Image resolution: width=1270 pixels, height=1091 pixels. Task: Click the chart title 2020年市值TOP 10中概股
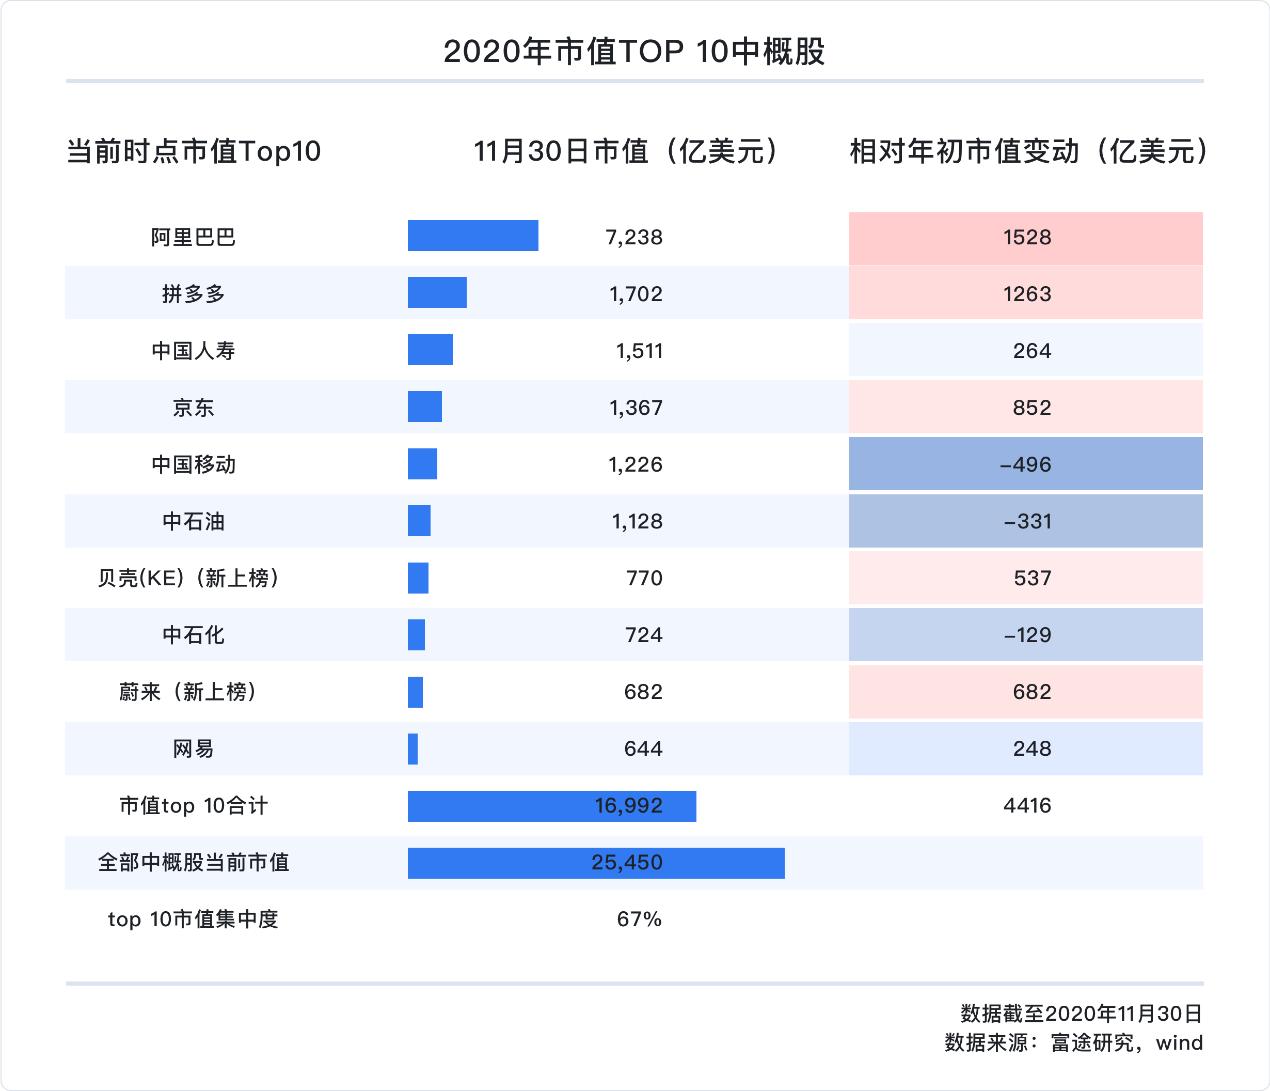point(634,51)
